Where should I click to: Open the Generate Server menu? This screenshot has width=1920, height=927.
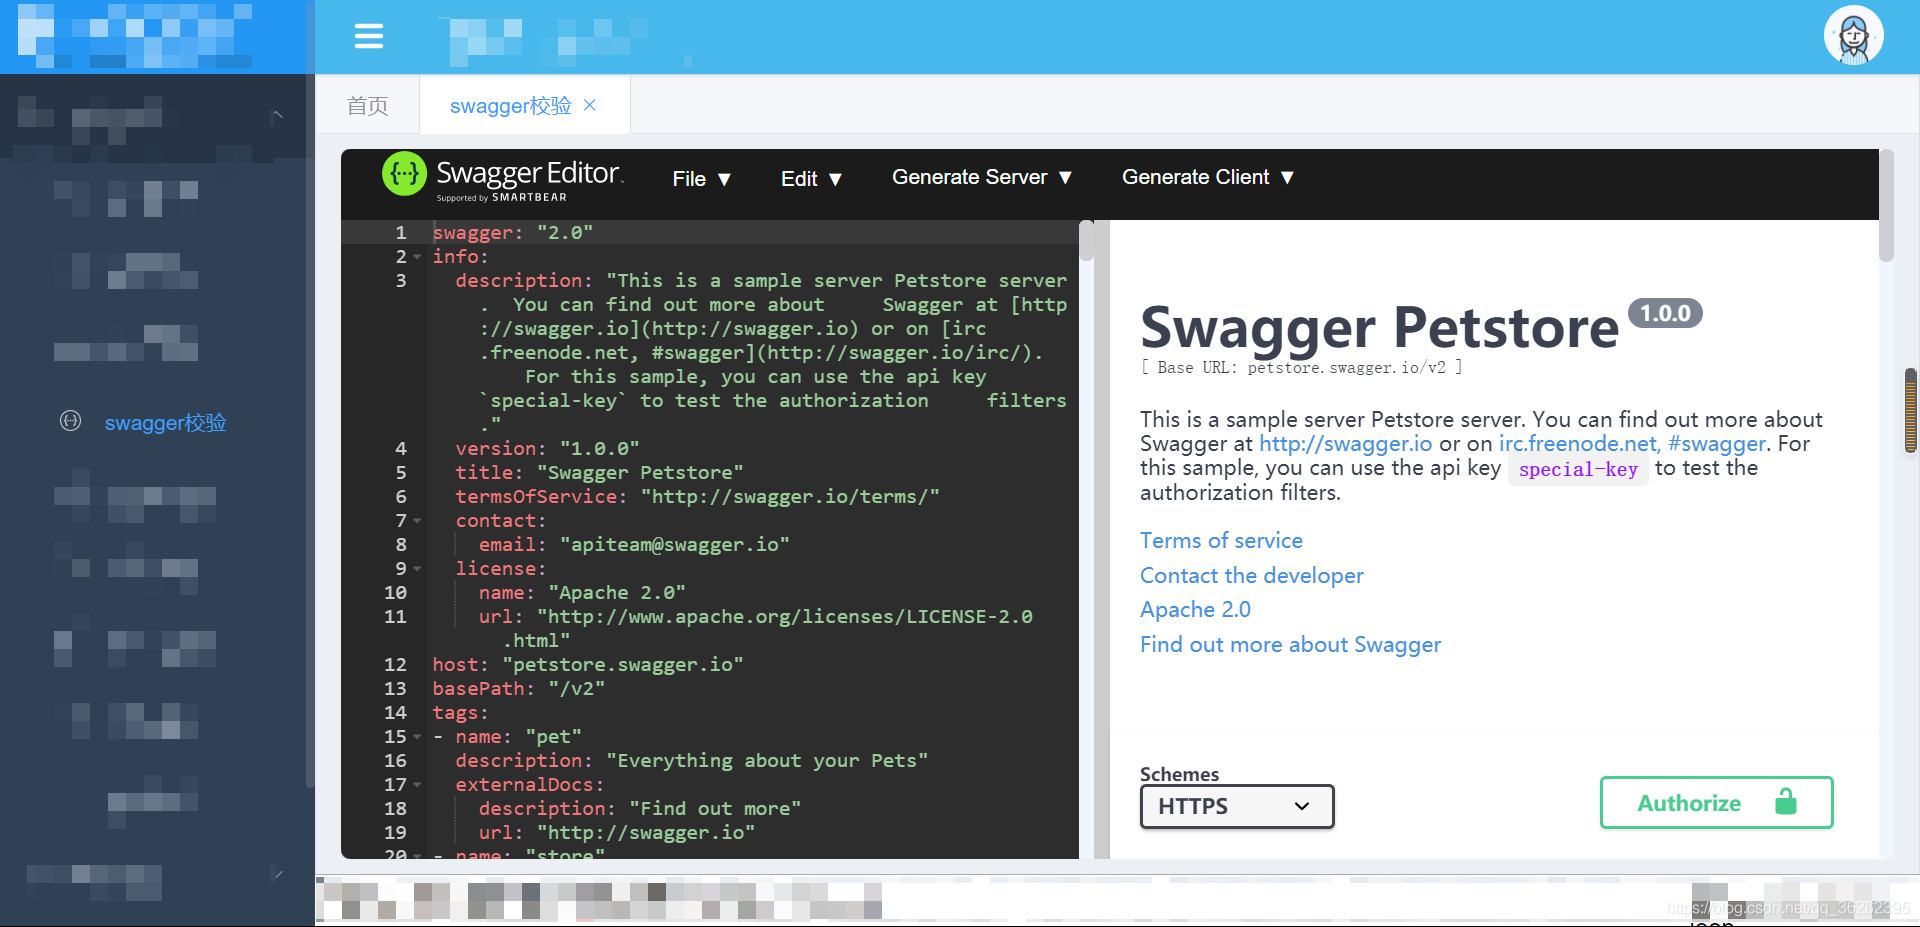click(979, 177)
